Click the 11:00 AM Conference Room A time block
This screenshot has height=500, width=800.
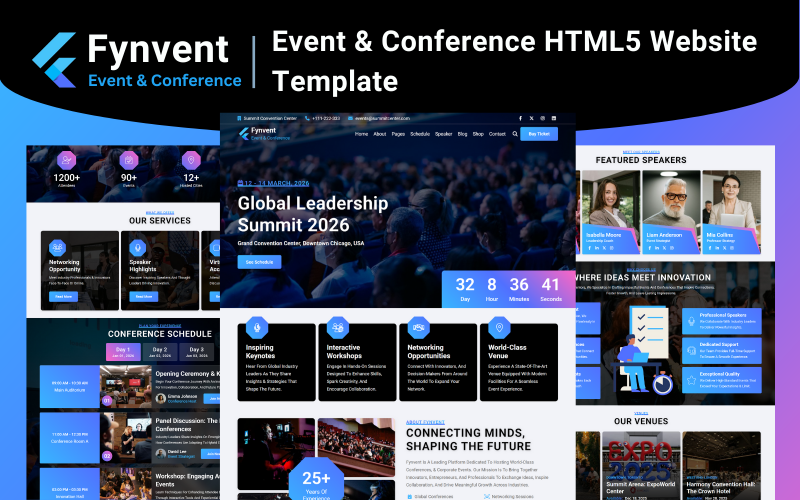point(69,437)
